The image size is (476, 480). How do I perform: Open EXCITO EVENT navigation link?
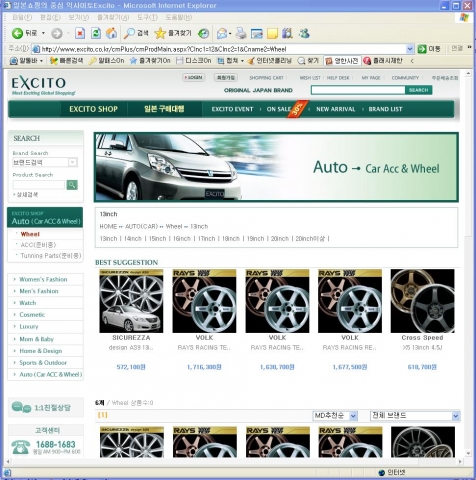(232, 109)
